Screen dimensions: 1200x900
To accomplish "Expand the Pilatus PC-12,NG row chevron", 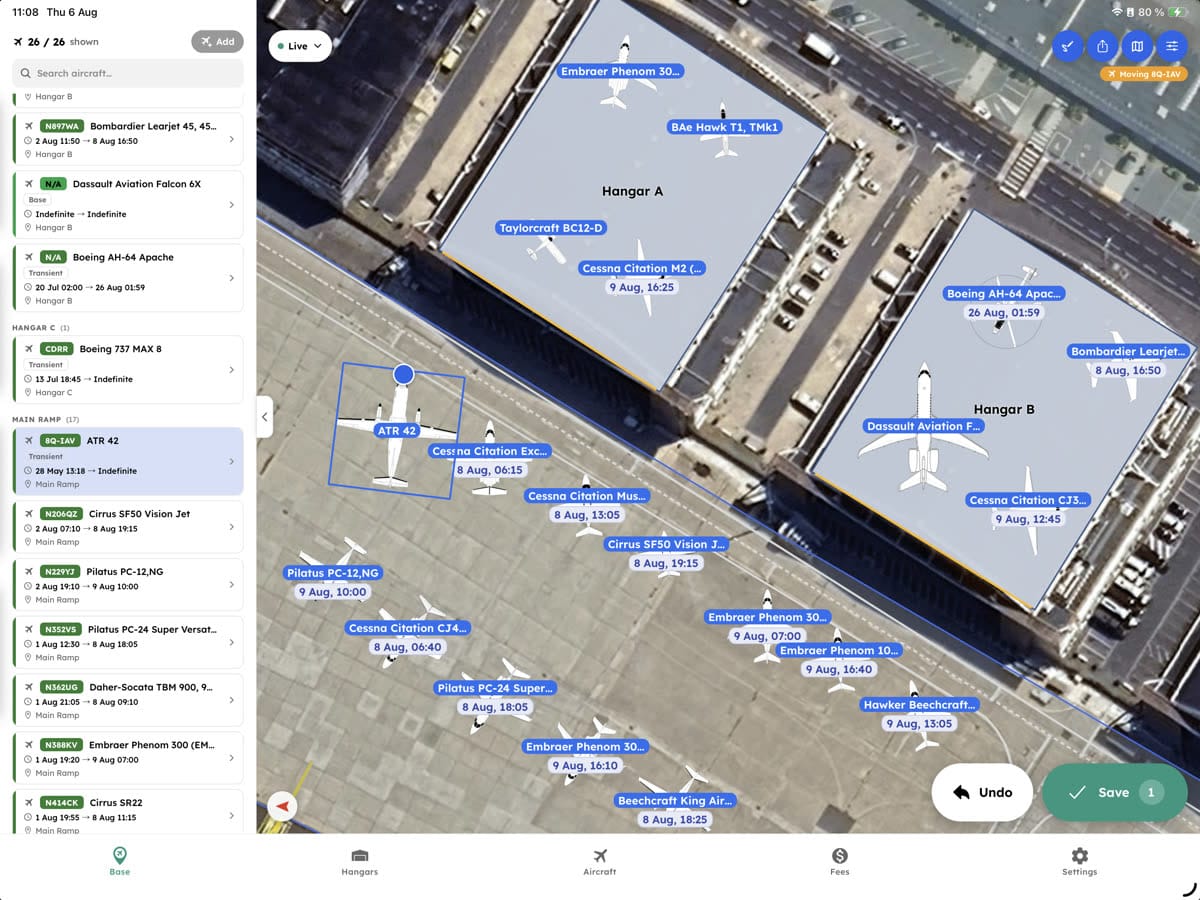I will (x=232, y=585).
